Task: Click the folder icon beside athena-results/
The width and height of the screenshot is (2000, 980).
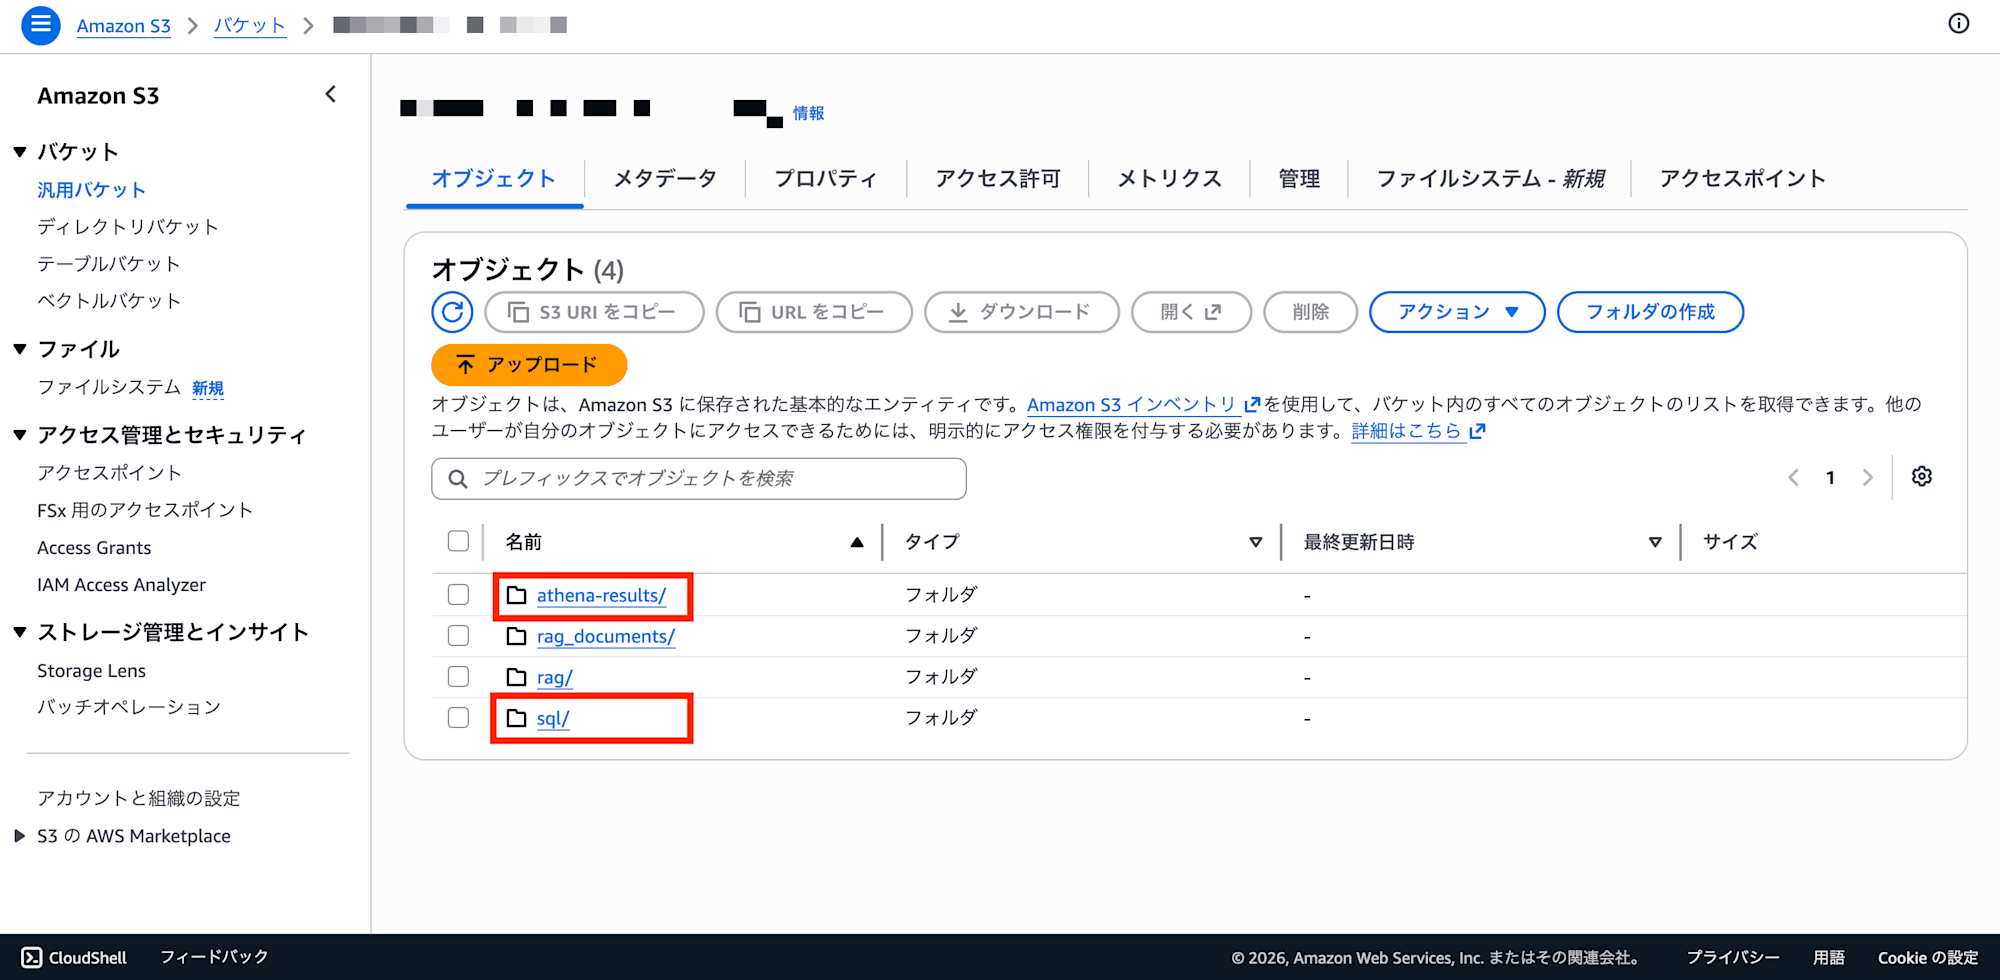Action: tap(516, 595)
